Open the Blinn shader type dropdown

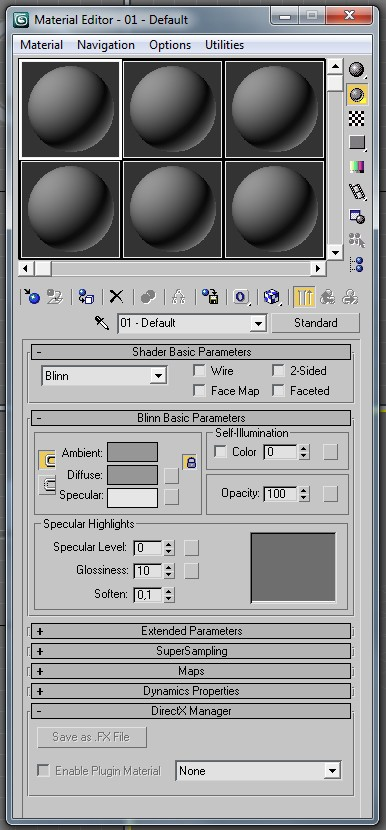point(158,376)
